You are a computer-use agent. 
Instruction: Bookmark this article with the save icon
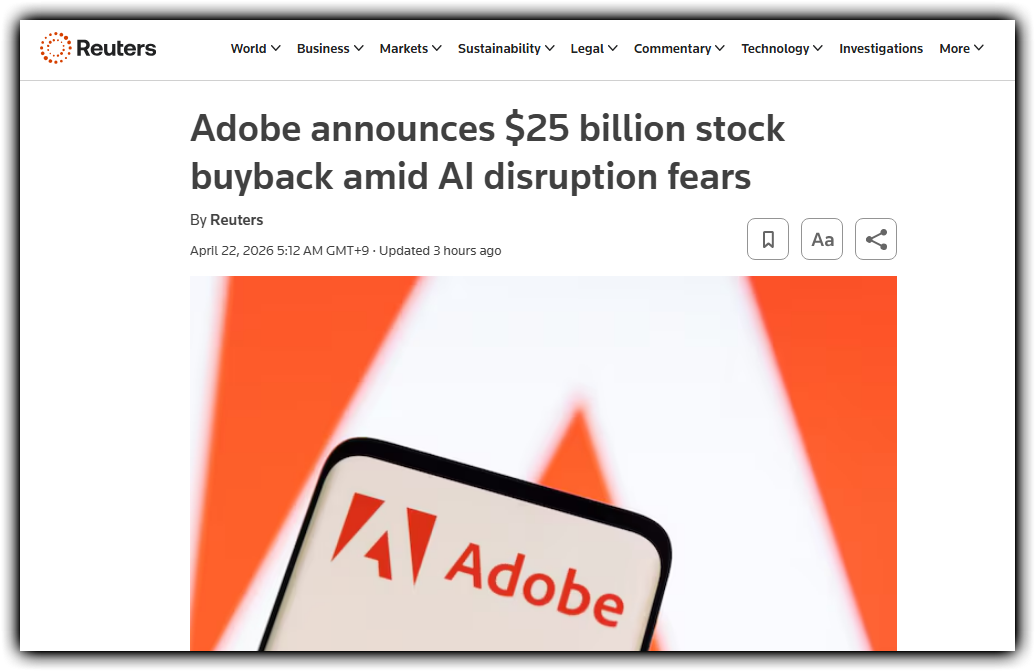coord(768,239)
